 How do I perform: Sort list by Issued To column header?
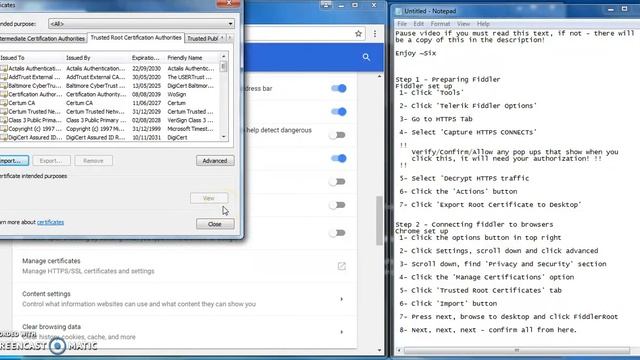tap(32, 58)
